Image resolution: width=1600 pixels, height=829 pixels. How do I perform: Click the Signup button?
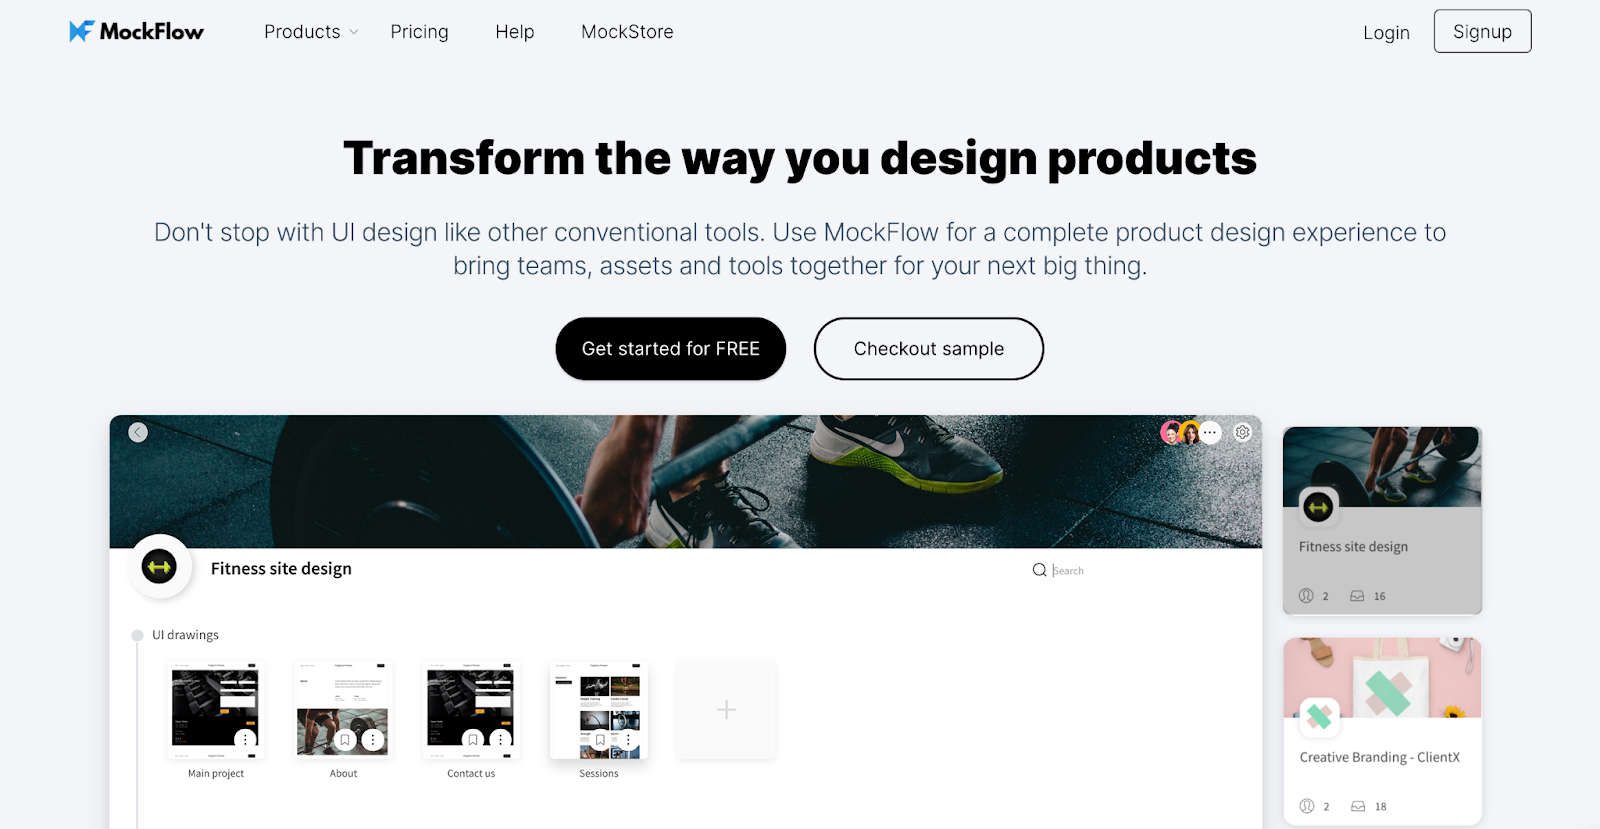pyautogui.click(x=1482, y=31)
